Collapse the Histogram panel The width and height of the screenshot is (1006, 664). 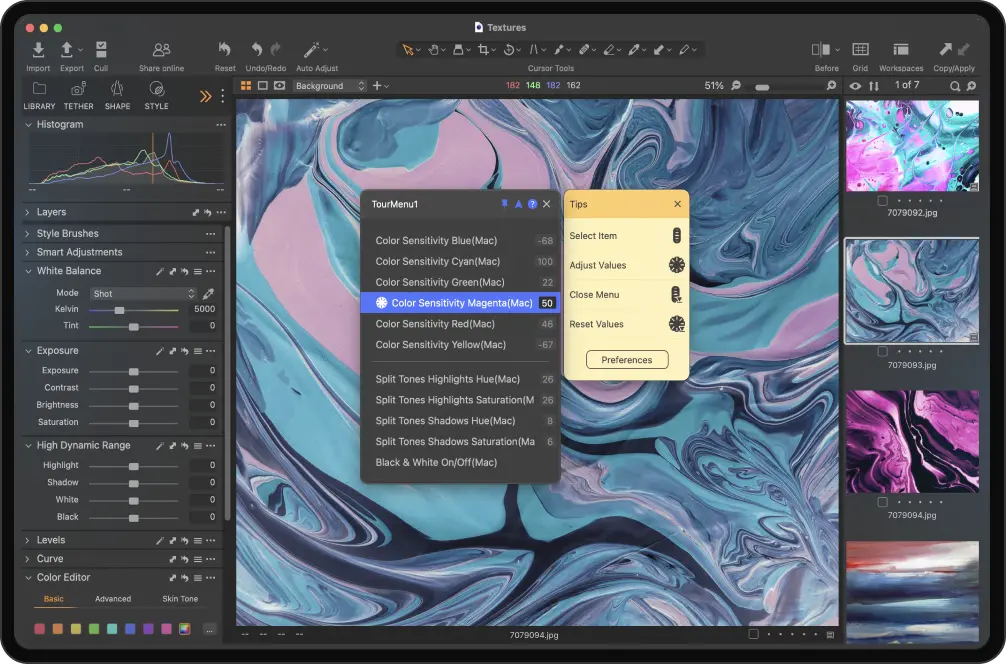point(28,124)
